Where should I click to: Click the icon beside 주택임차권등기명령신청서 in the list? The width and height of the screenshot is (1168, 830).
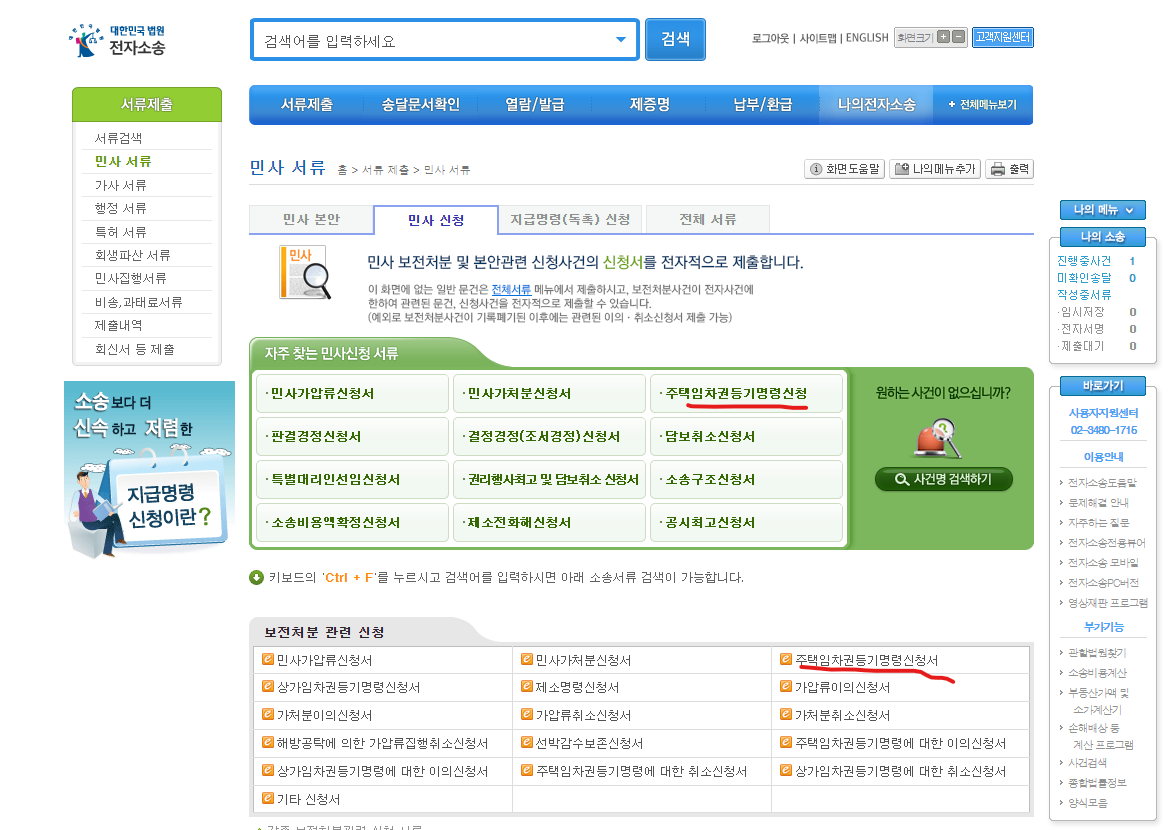786,659
